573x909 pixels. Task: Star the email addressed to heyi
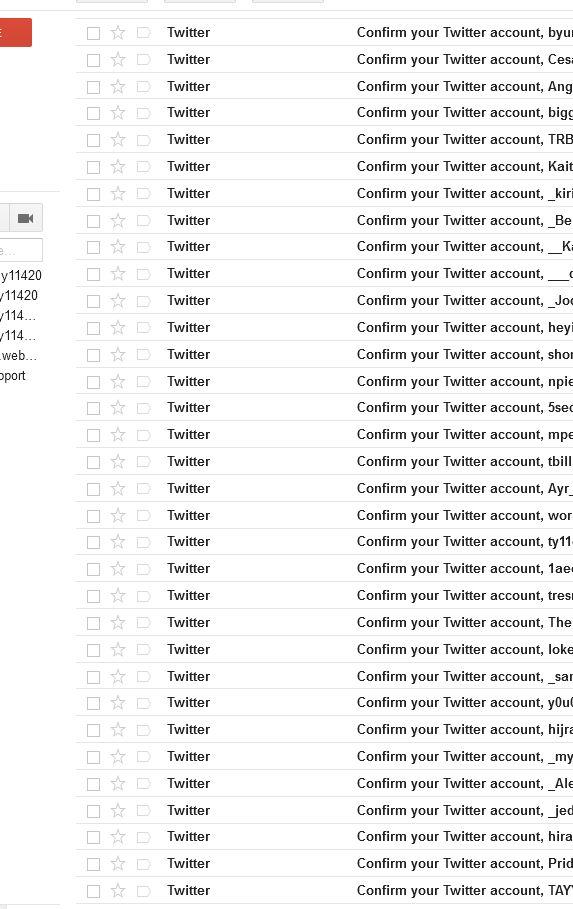coord(118,328)
